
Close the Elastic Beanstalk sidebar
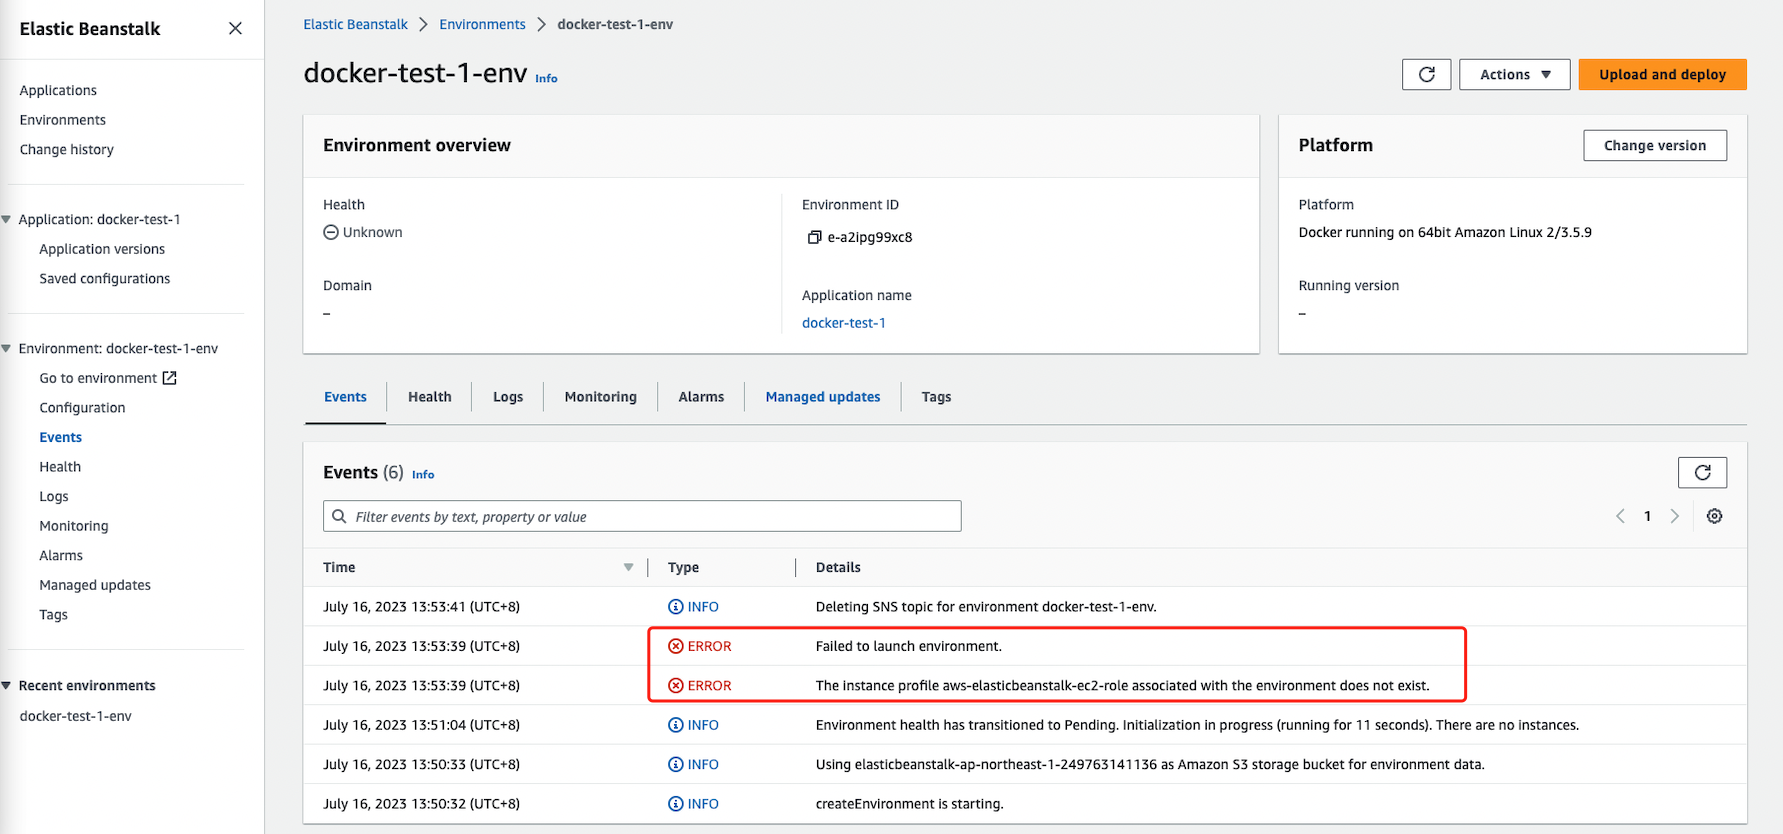click(x=235, y=29)
